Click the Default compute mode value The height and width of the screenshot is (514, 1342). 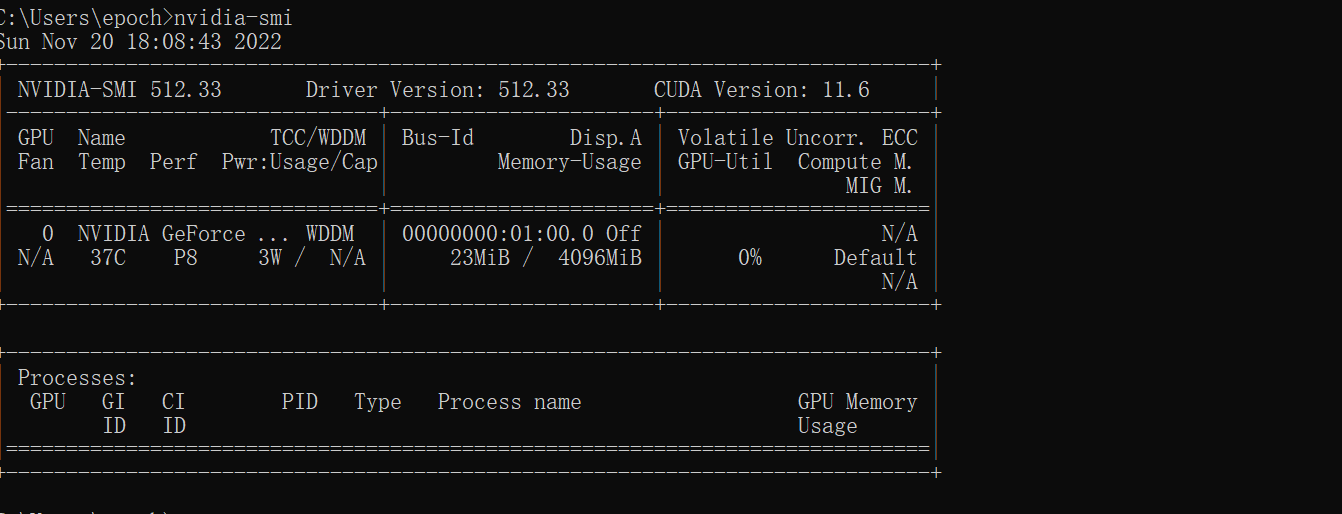pyautogui.click(x=875, y=258)
